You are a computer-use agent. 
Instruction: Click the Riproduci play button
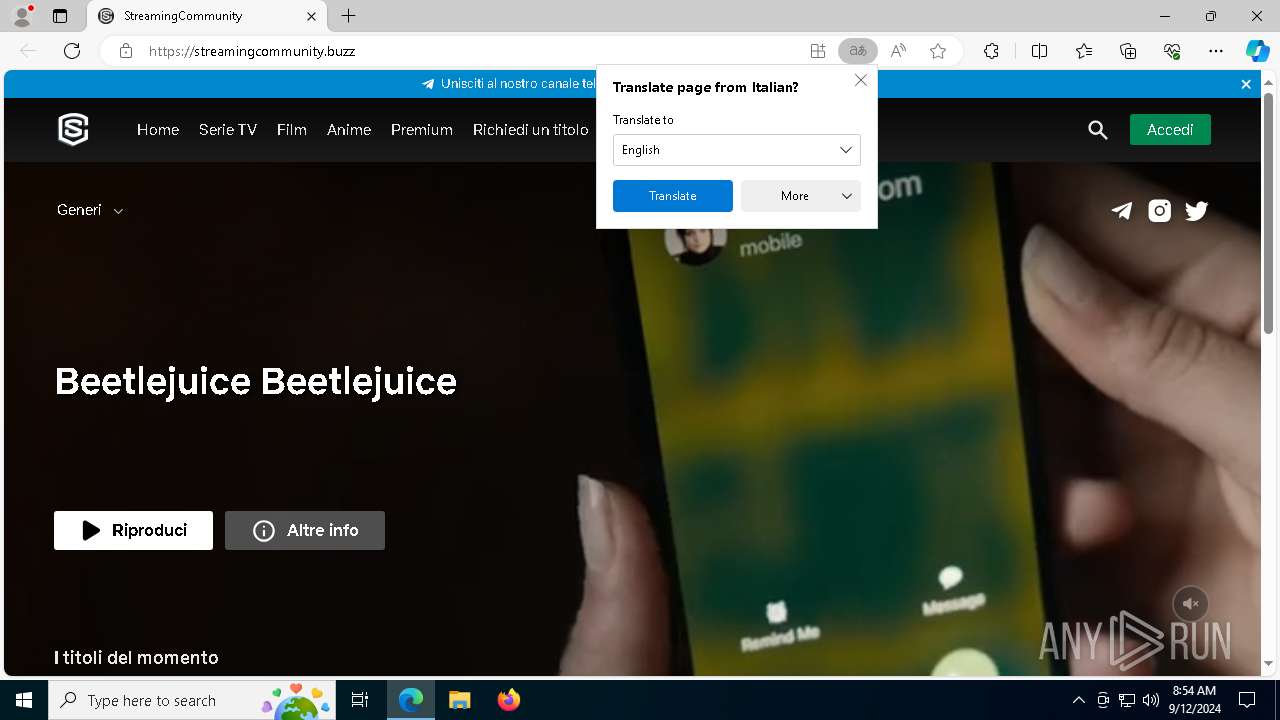click(133, 531)
